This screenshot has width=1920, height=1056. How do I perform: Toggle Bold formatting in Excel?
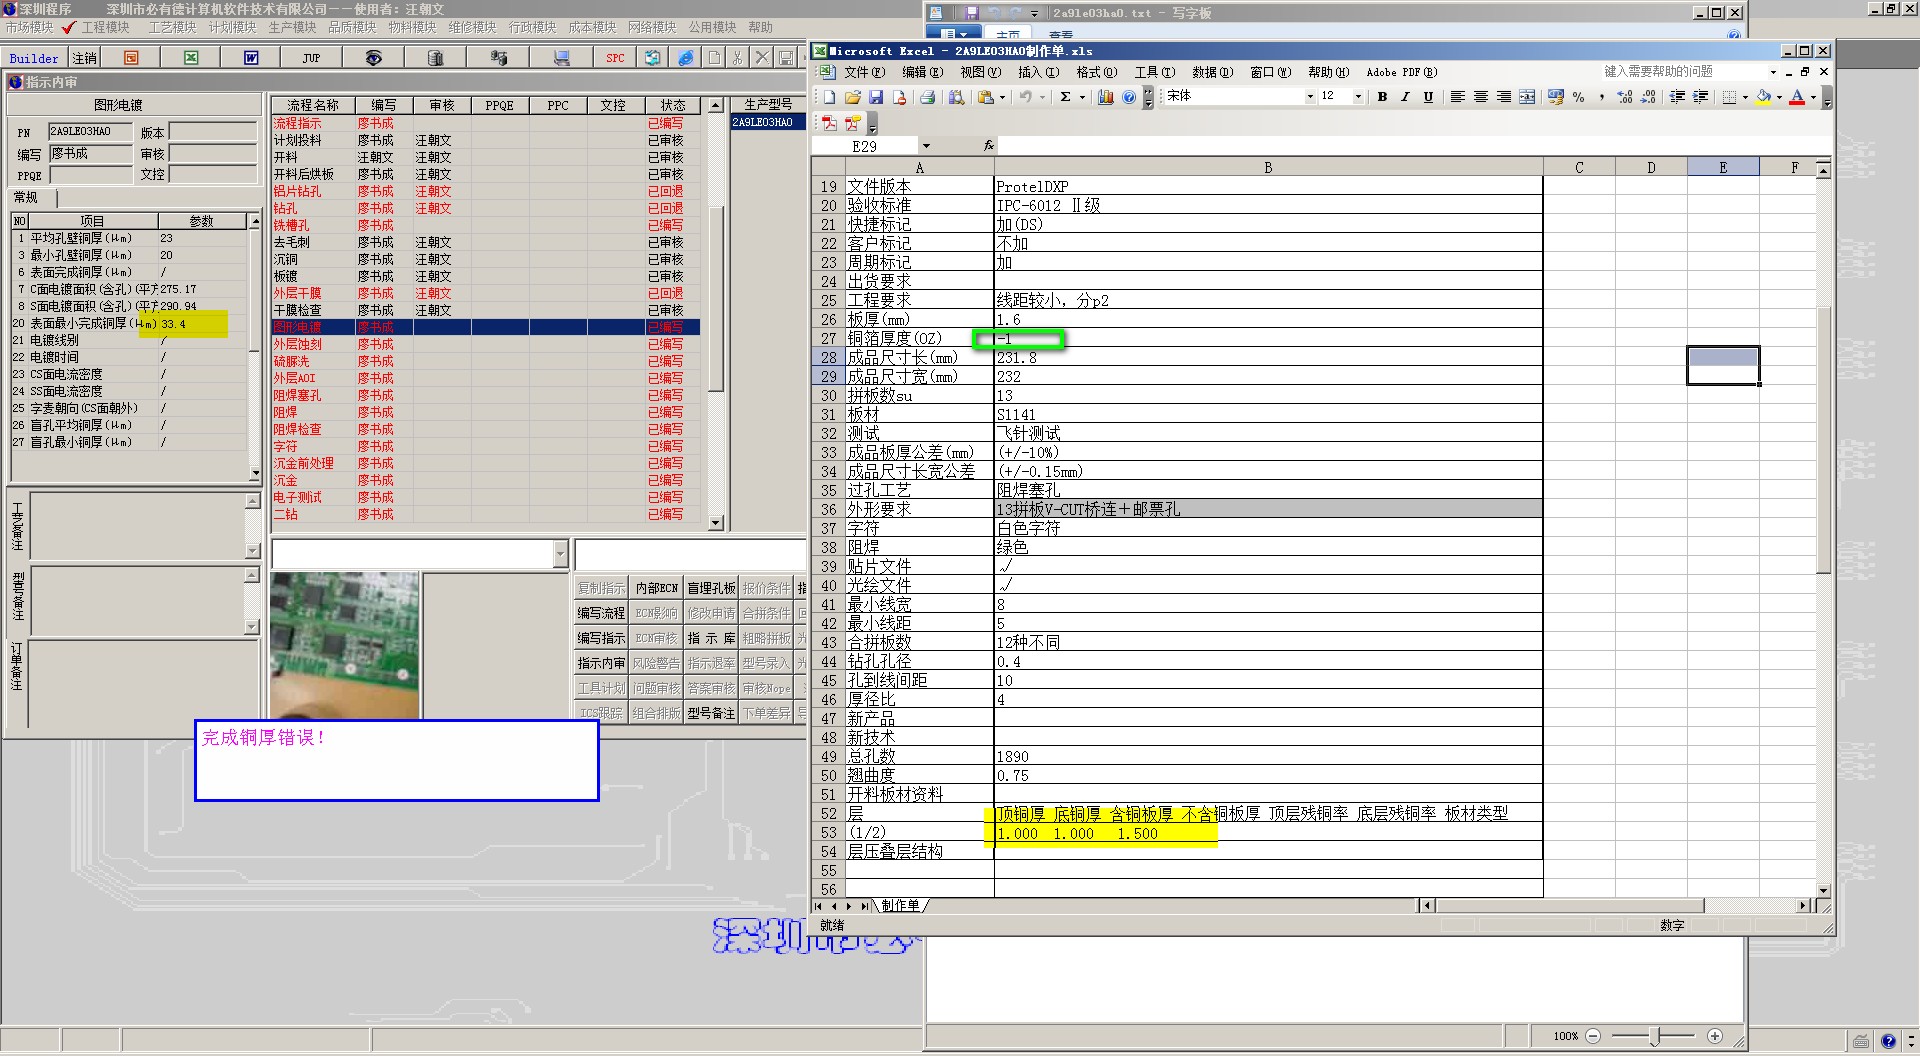pyautogui.click(x=1382, y=97)
